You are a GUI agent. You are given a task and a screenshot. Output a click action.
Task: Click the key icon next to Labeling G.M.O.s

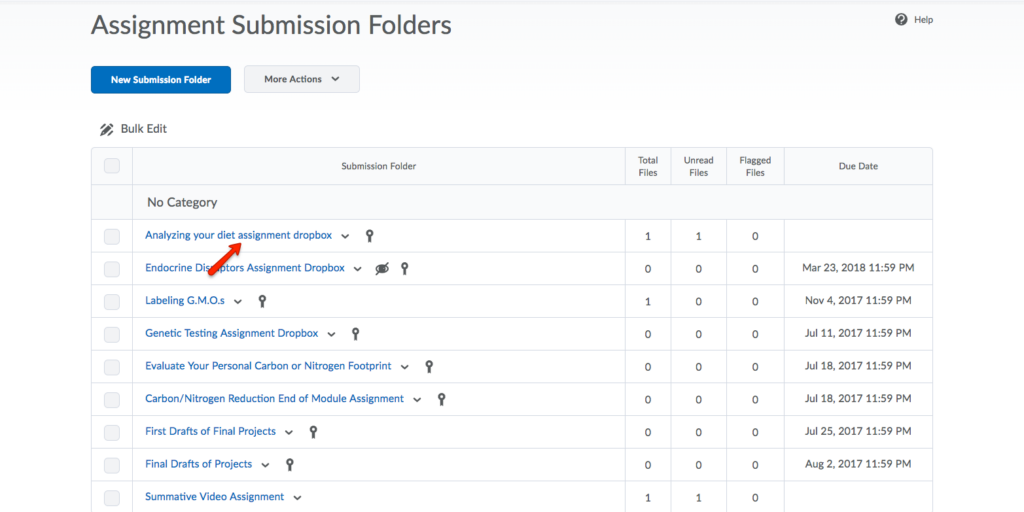click(x=262, y=301)
